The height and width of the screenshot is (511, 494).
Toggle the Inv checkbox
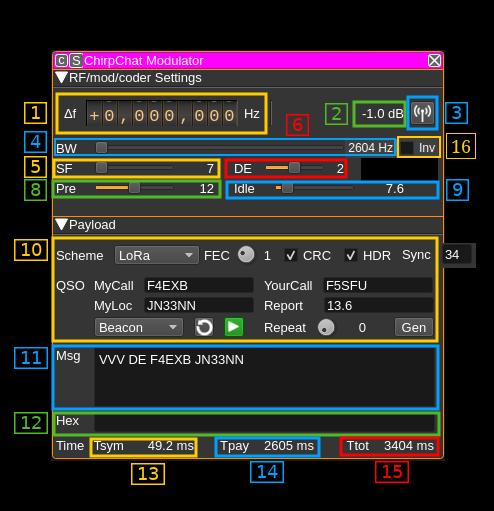pos(407,148)
